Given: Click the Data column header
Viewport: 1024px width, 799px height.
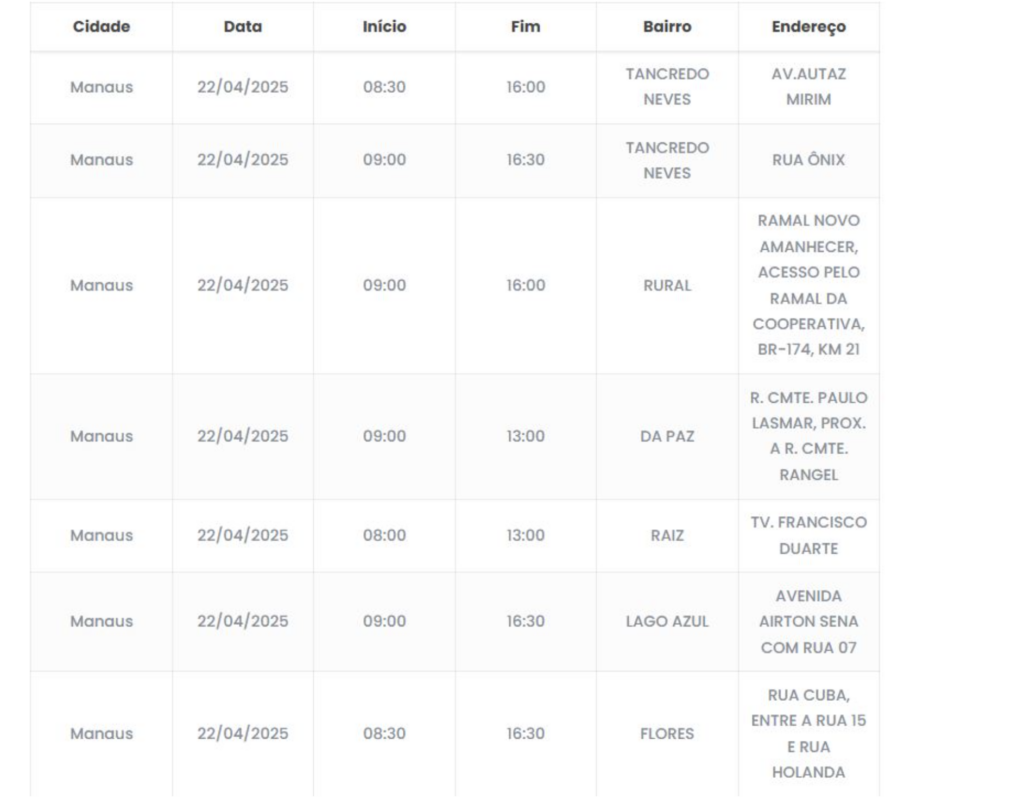Looking at the screenshot, I should coord(242,27).
